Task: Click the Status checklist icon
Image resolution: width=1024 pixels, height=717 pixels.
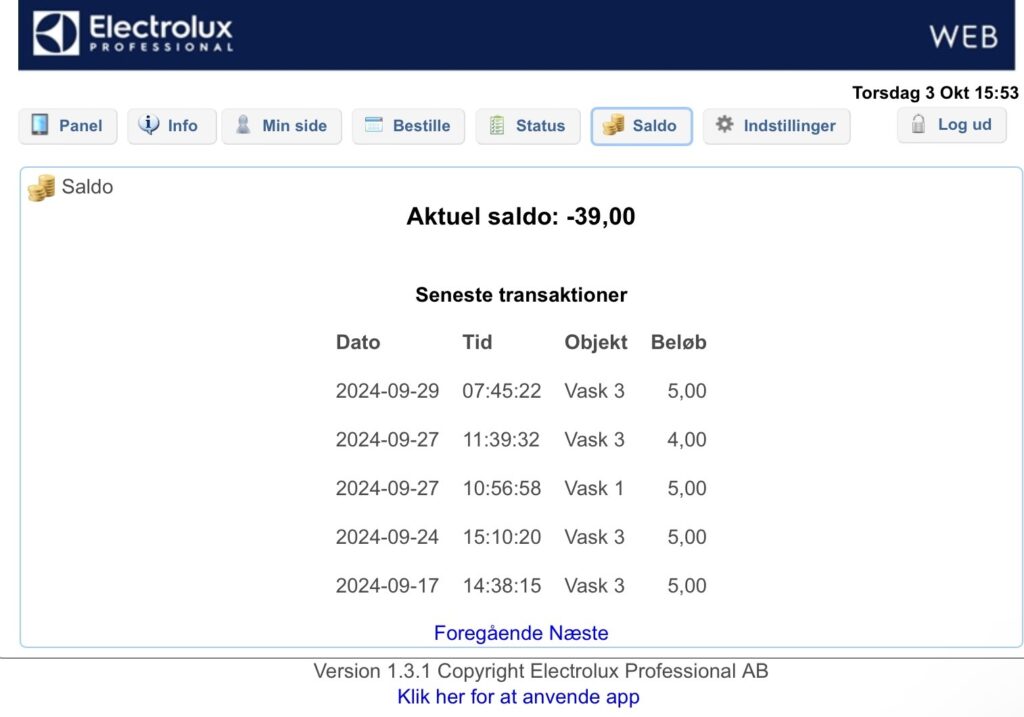Action: point(497,125)
